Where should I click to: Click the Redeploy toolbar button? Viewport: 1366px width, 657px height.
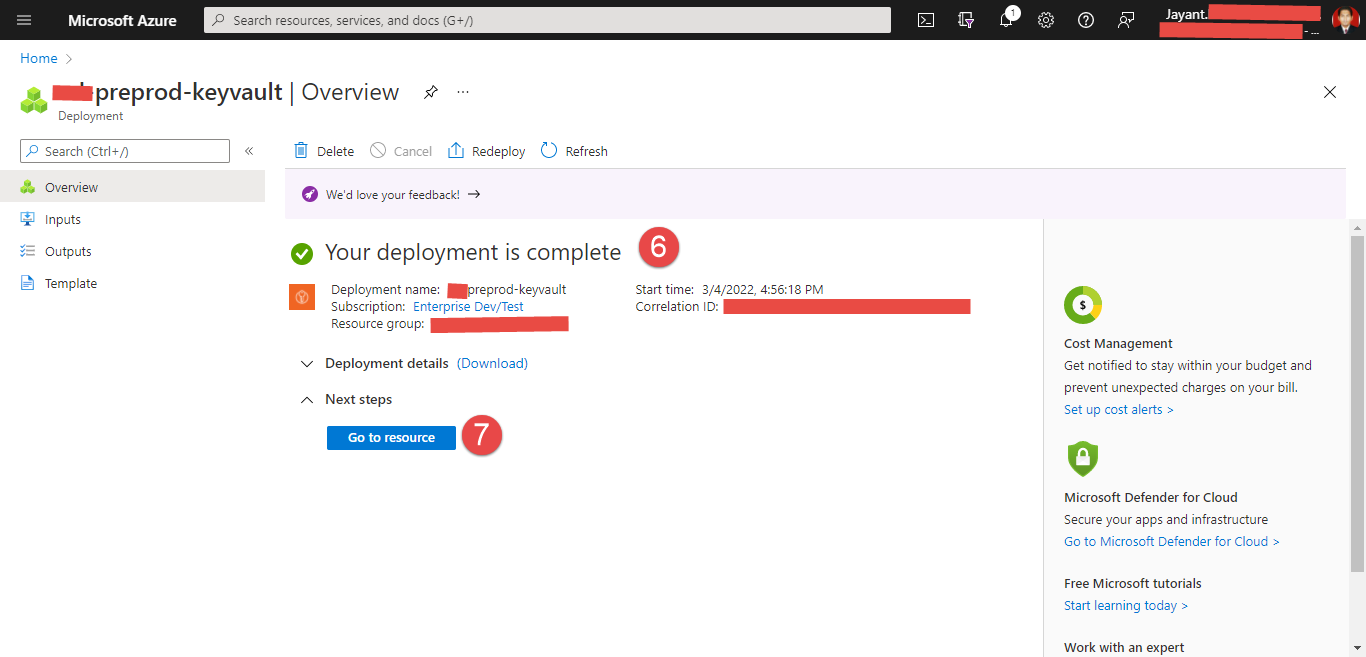[486, 151]
